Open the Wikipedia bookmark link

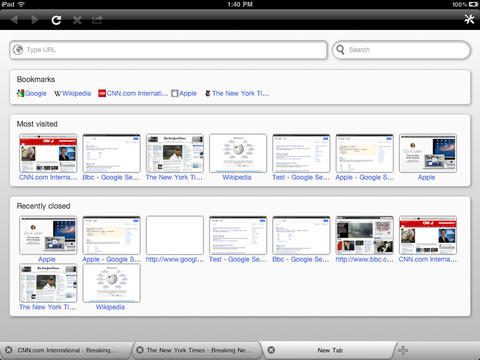[72, 93]
